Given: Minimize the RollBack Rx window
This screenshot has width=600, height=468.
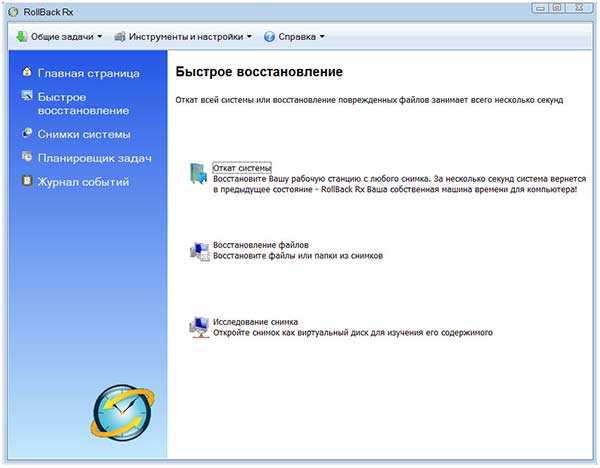Looking at the screenshot, I should (x=540, y=8).
